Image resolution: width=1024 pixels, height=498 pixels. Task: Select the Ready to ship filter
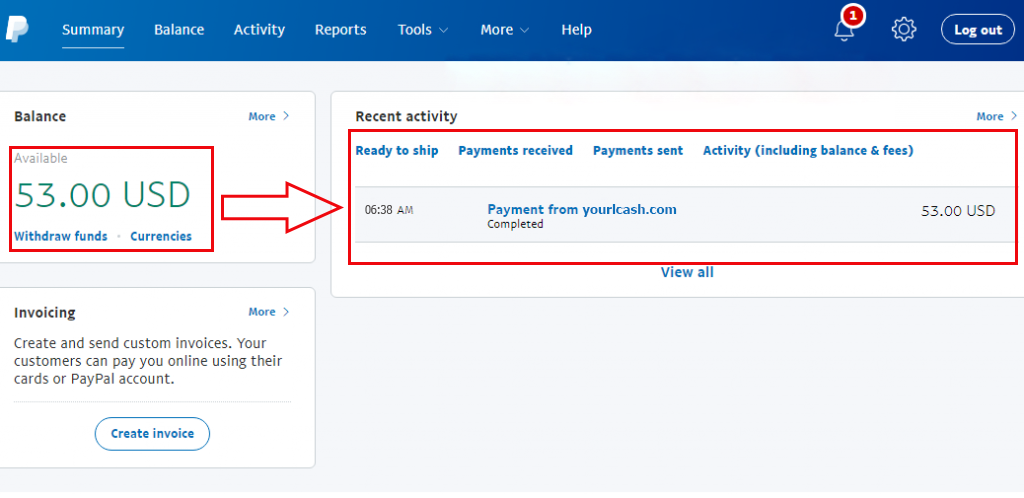[397, 151]
